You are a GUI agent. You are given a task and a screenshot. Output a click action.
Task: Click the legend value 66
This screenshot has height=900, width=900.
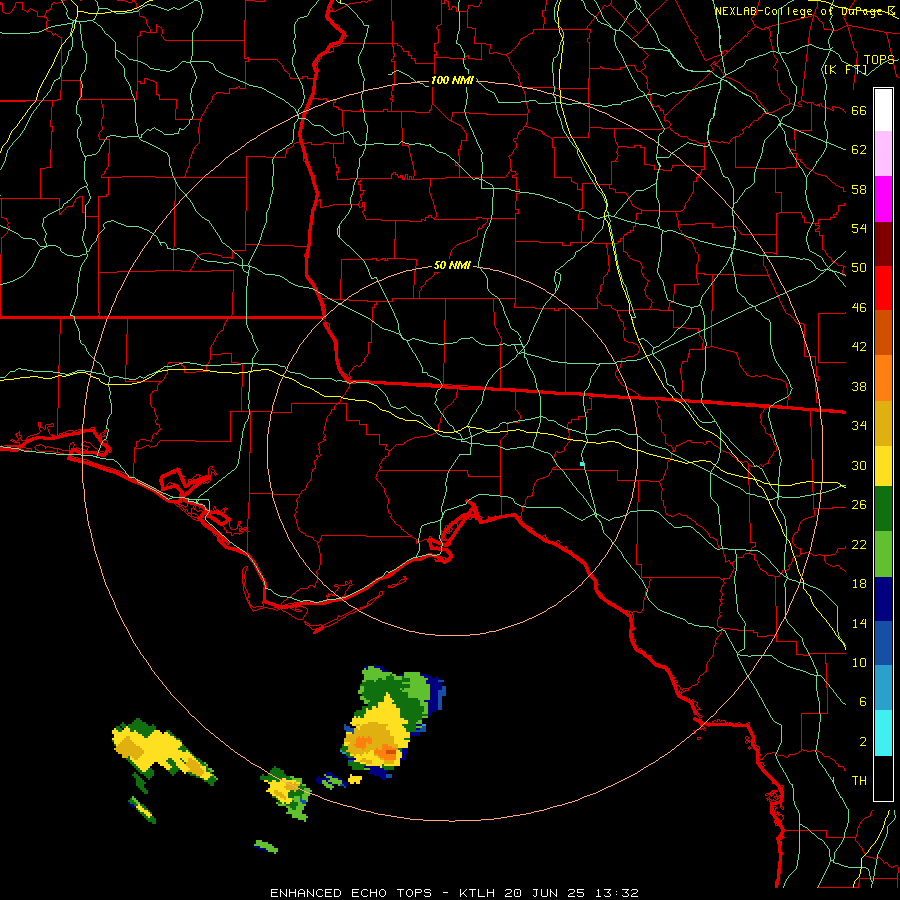point(859,110)
